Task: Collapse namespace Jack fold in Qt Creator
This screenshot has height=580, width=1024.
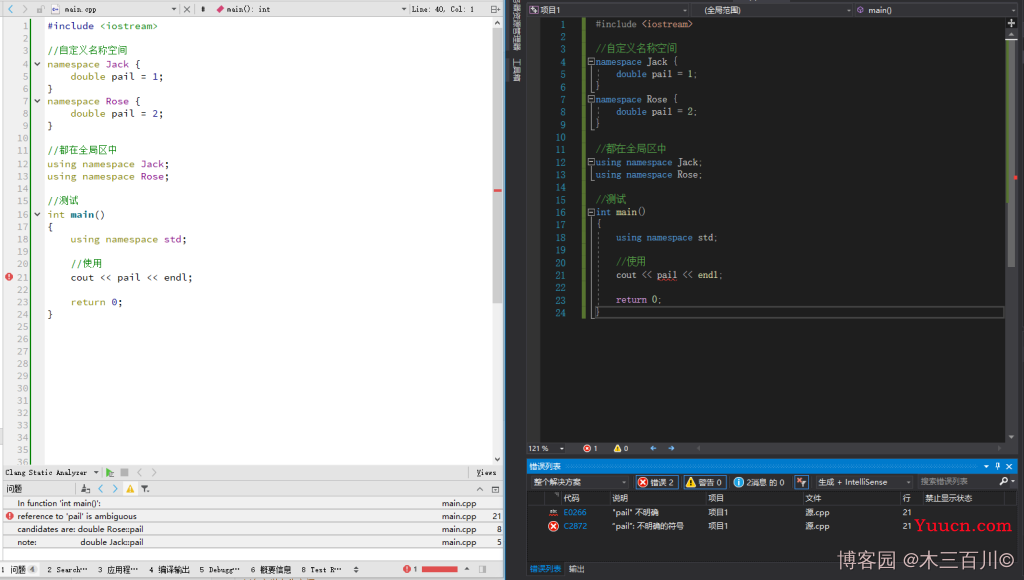Action: 37,64
